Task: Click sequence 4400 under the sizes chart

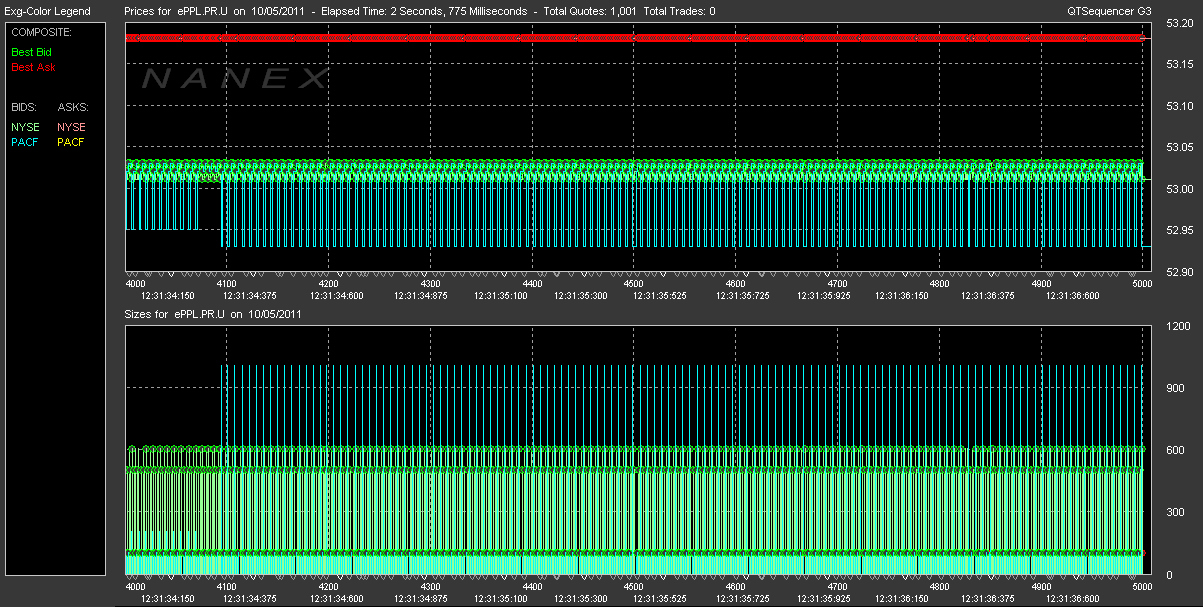Action: click(532, 586)
